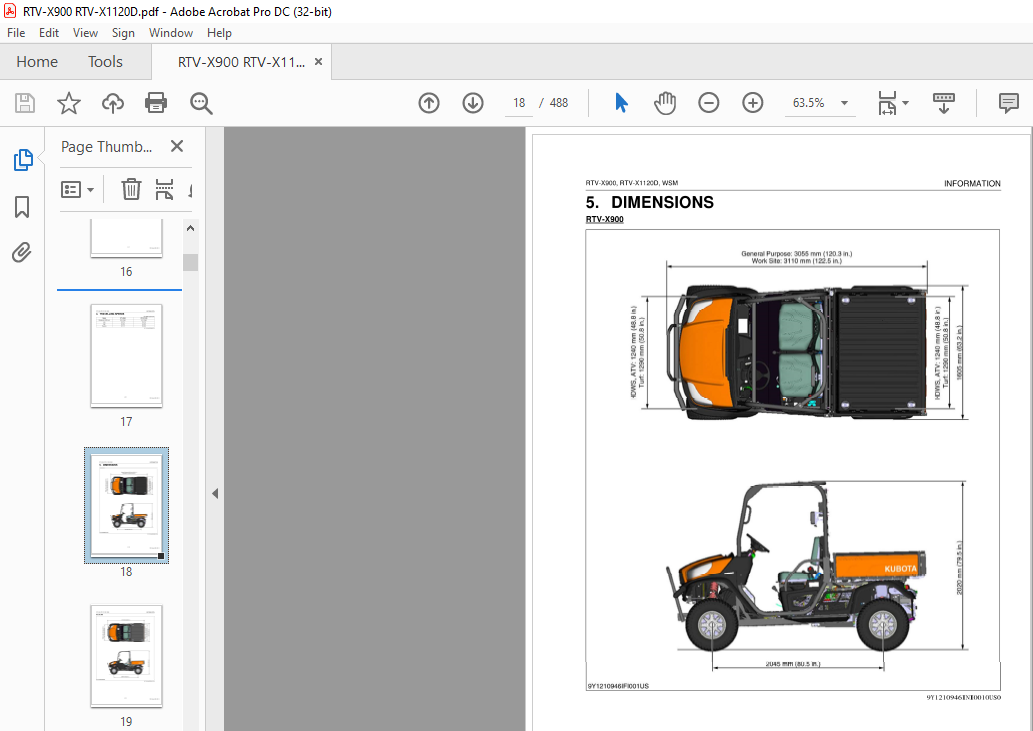Select page 17 thumbnail
The image size is (1033, 731).
(x=126, y=355)
